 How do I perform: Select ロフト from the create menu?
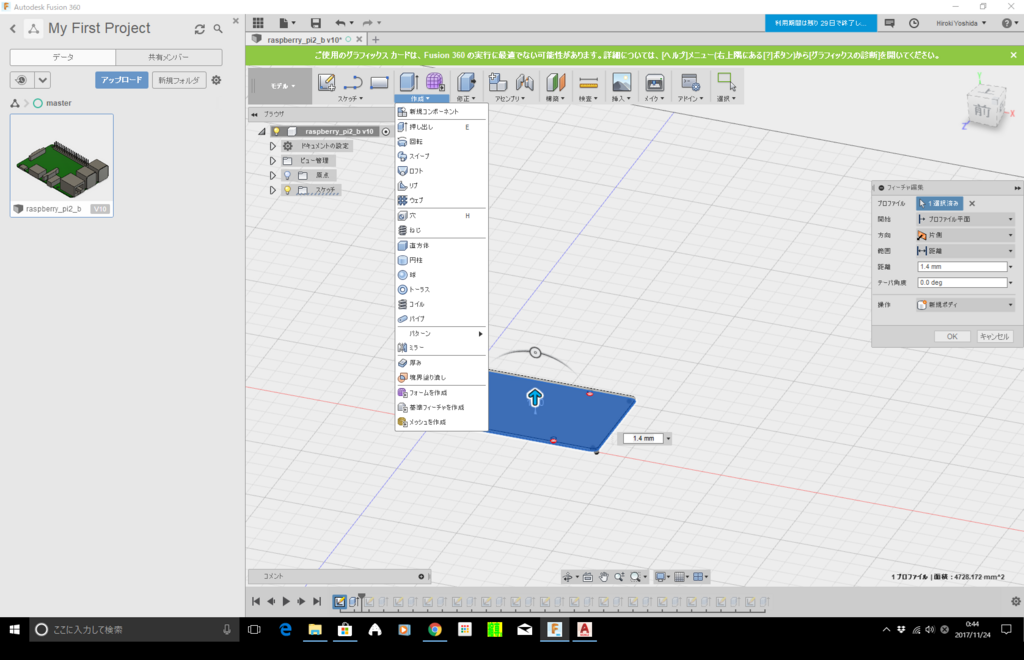441,171
